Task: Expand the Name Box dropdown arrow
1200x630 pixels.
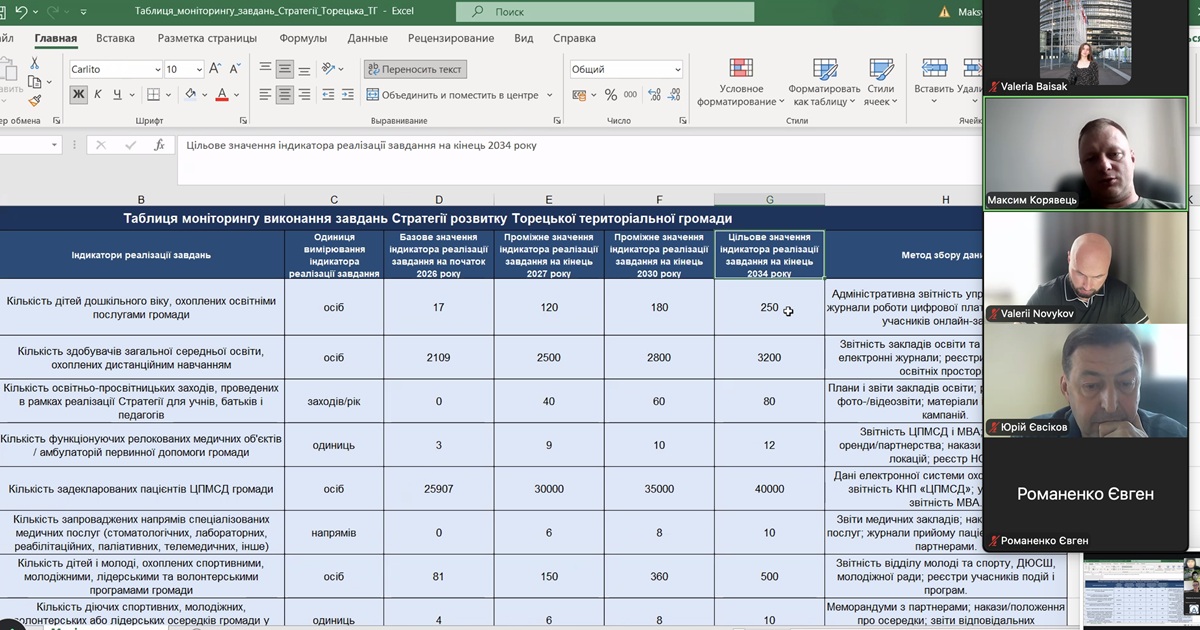Action: pyautogui.click(x=55, y=145)
